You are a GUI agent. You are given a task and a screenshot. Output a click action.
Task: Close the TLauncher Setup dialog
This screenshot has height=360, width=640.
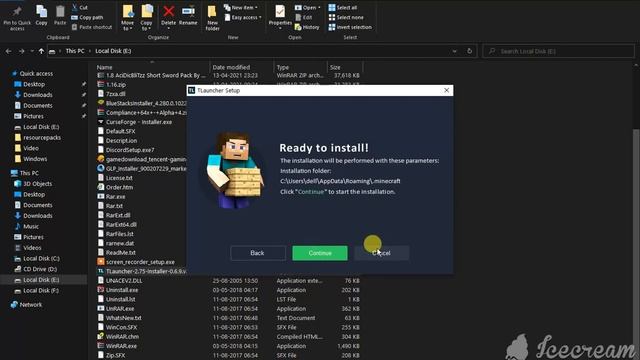click(x=447, y=90)
